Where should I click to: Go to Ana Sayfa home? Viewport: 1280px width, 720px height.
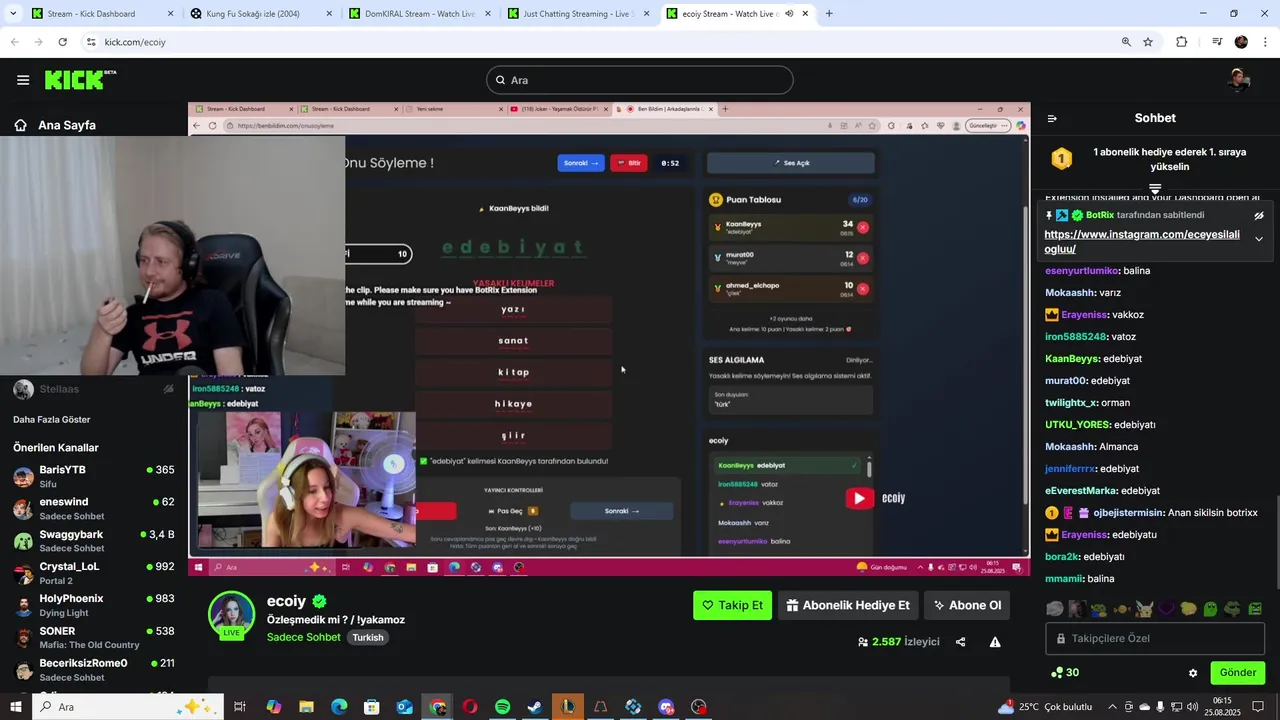click(x=55, y=125)
